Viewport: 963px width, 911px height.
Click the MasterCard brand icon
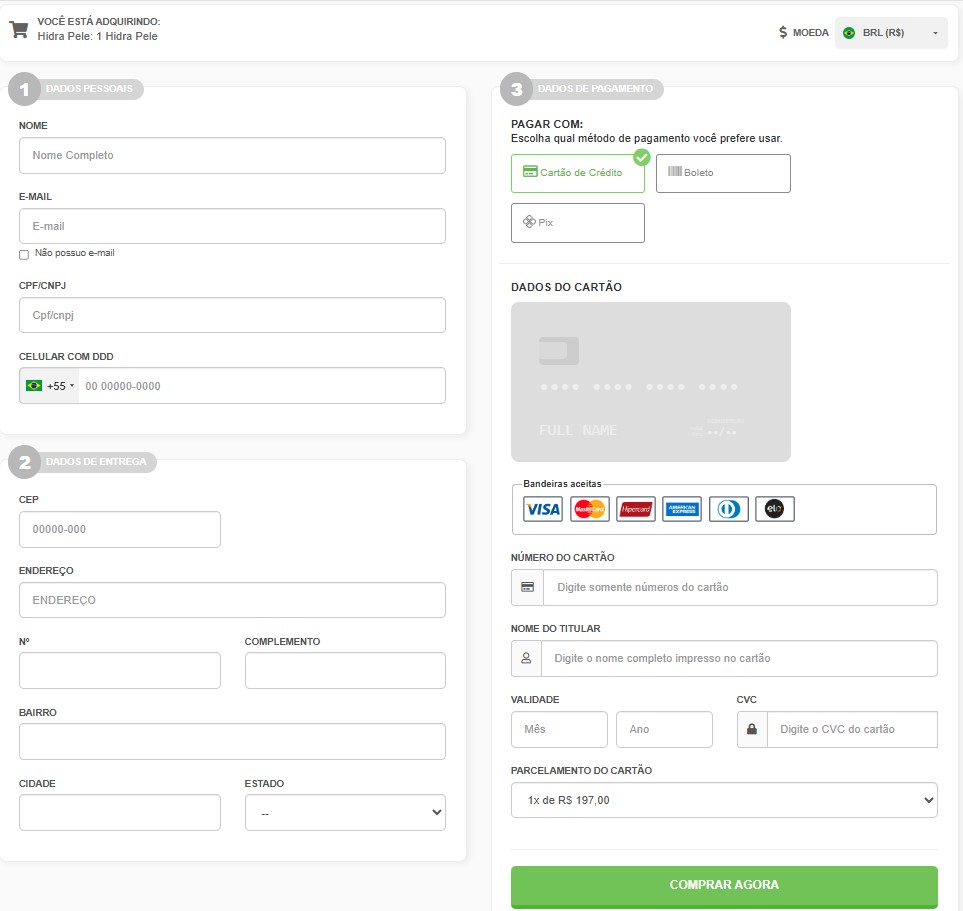590,509
